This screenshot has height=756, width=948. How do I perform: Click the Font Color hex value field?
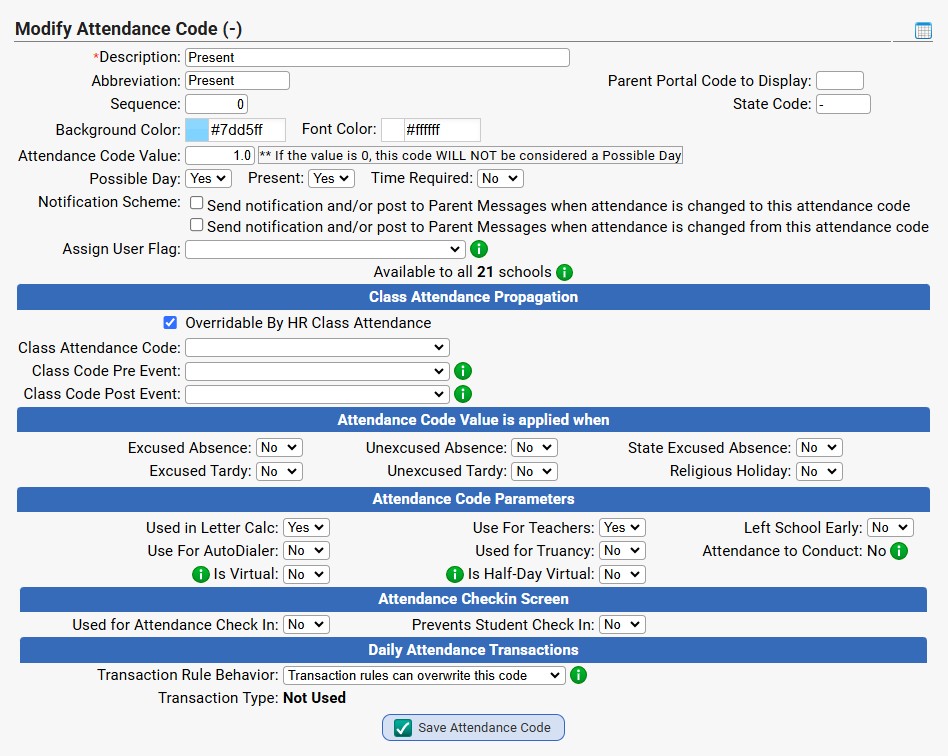pyautogui.click(x=442, y=130)
